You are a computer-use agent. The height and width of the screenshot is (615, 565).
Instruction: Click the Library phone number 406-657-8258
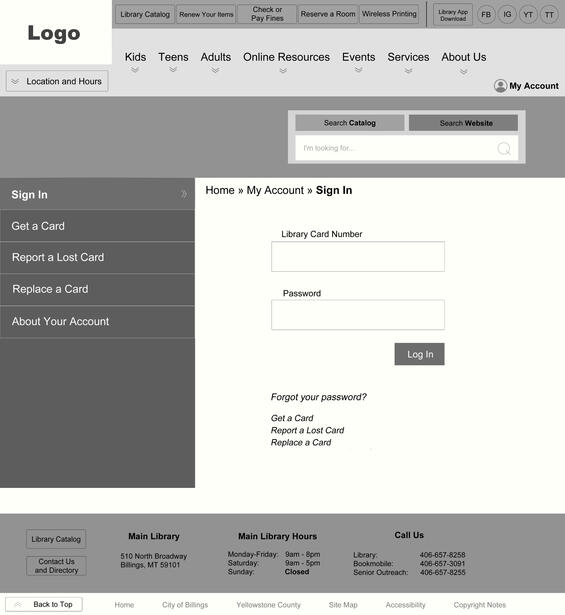(442, 555)
